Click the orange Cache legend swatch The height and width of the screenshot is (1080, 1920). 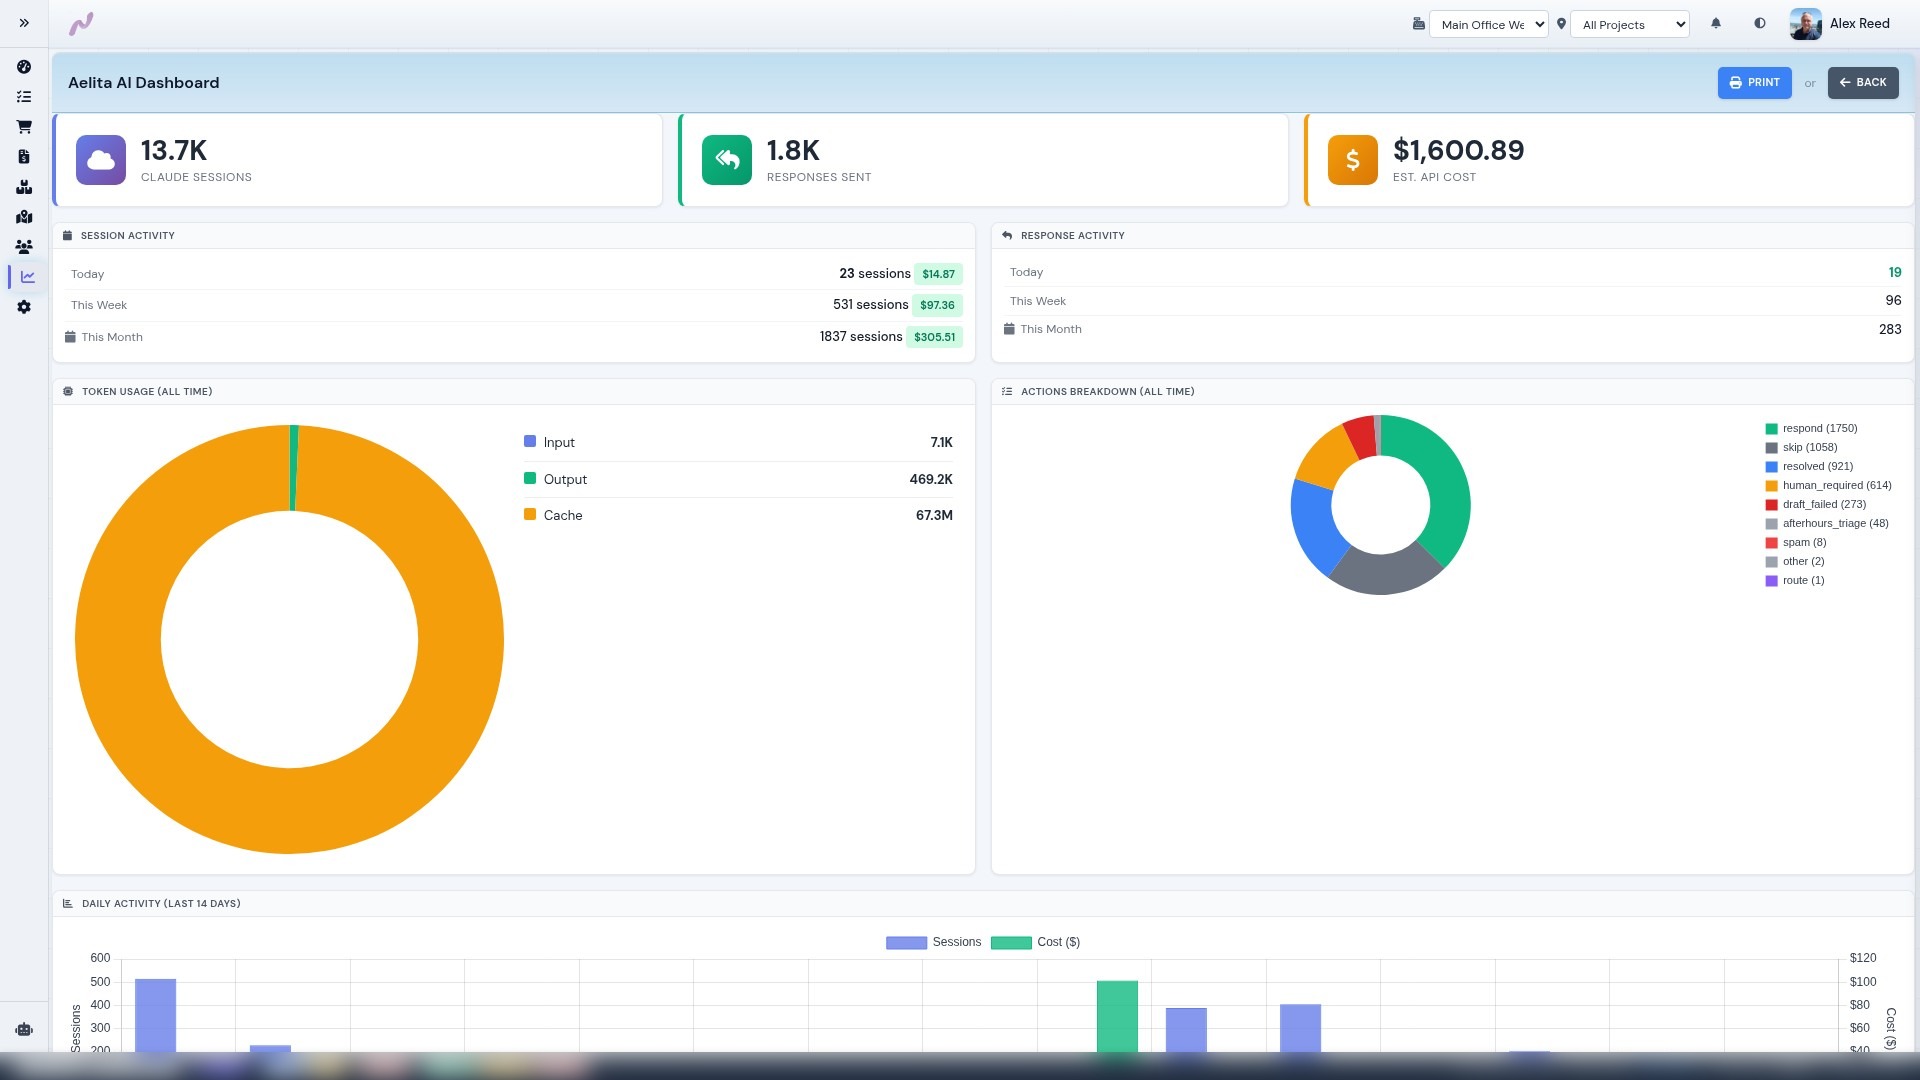530,514
